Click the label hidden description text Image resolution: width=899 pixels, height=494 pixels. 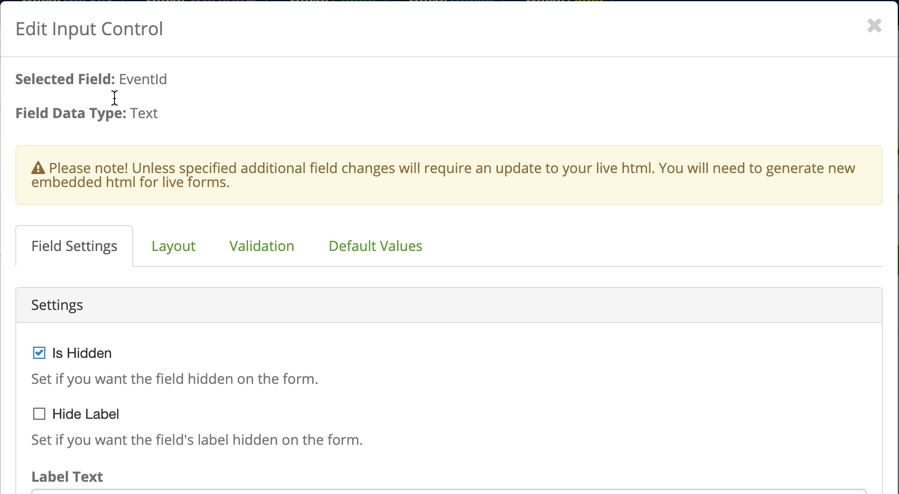point(197,440)
